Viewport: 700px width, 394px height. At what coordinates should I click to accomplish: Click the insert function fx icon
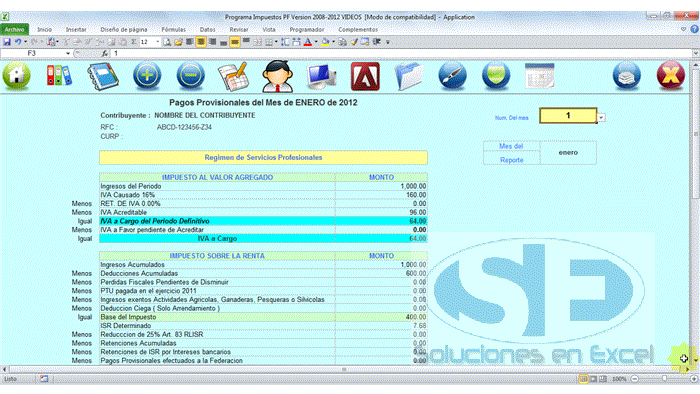click(x=104, y=54)
